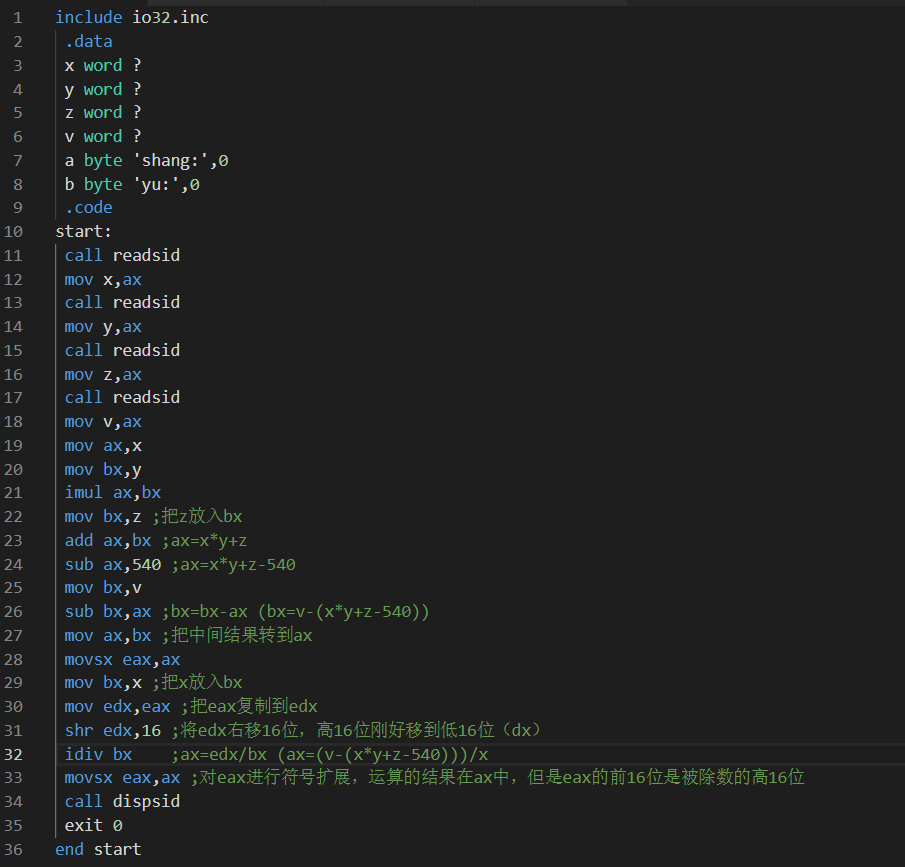This screenshot has height=867, width=905.
Task: Click comment ';把中间结果转到ax'
Action: point(237,636)
